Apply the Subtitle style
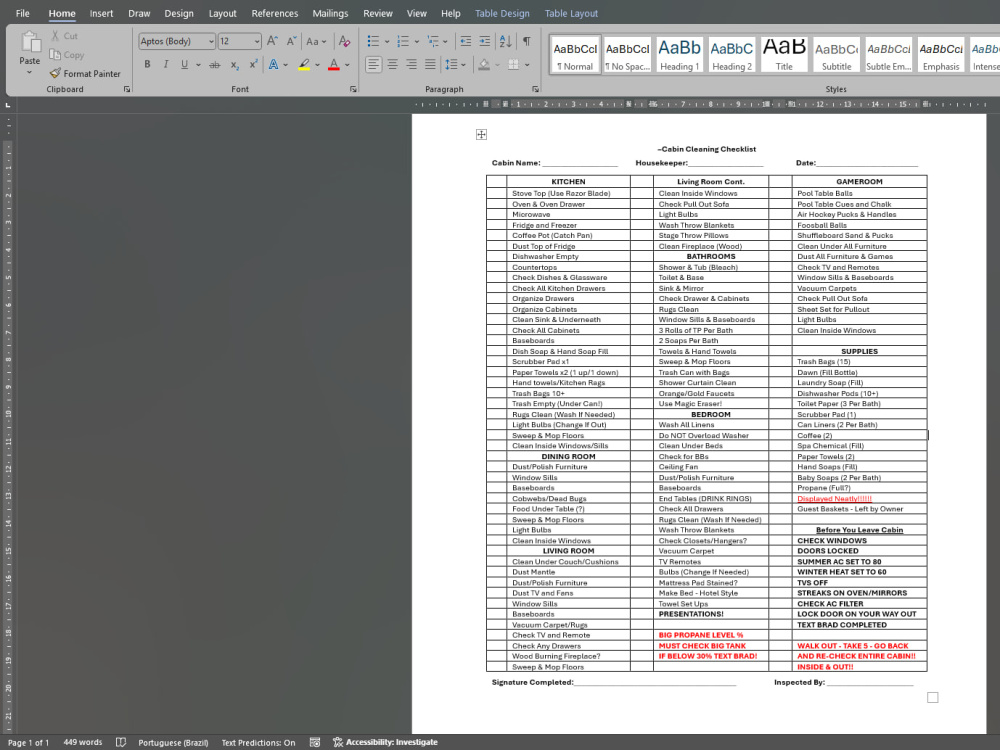 (x=837, y=54)
